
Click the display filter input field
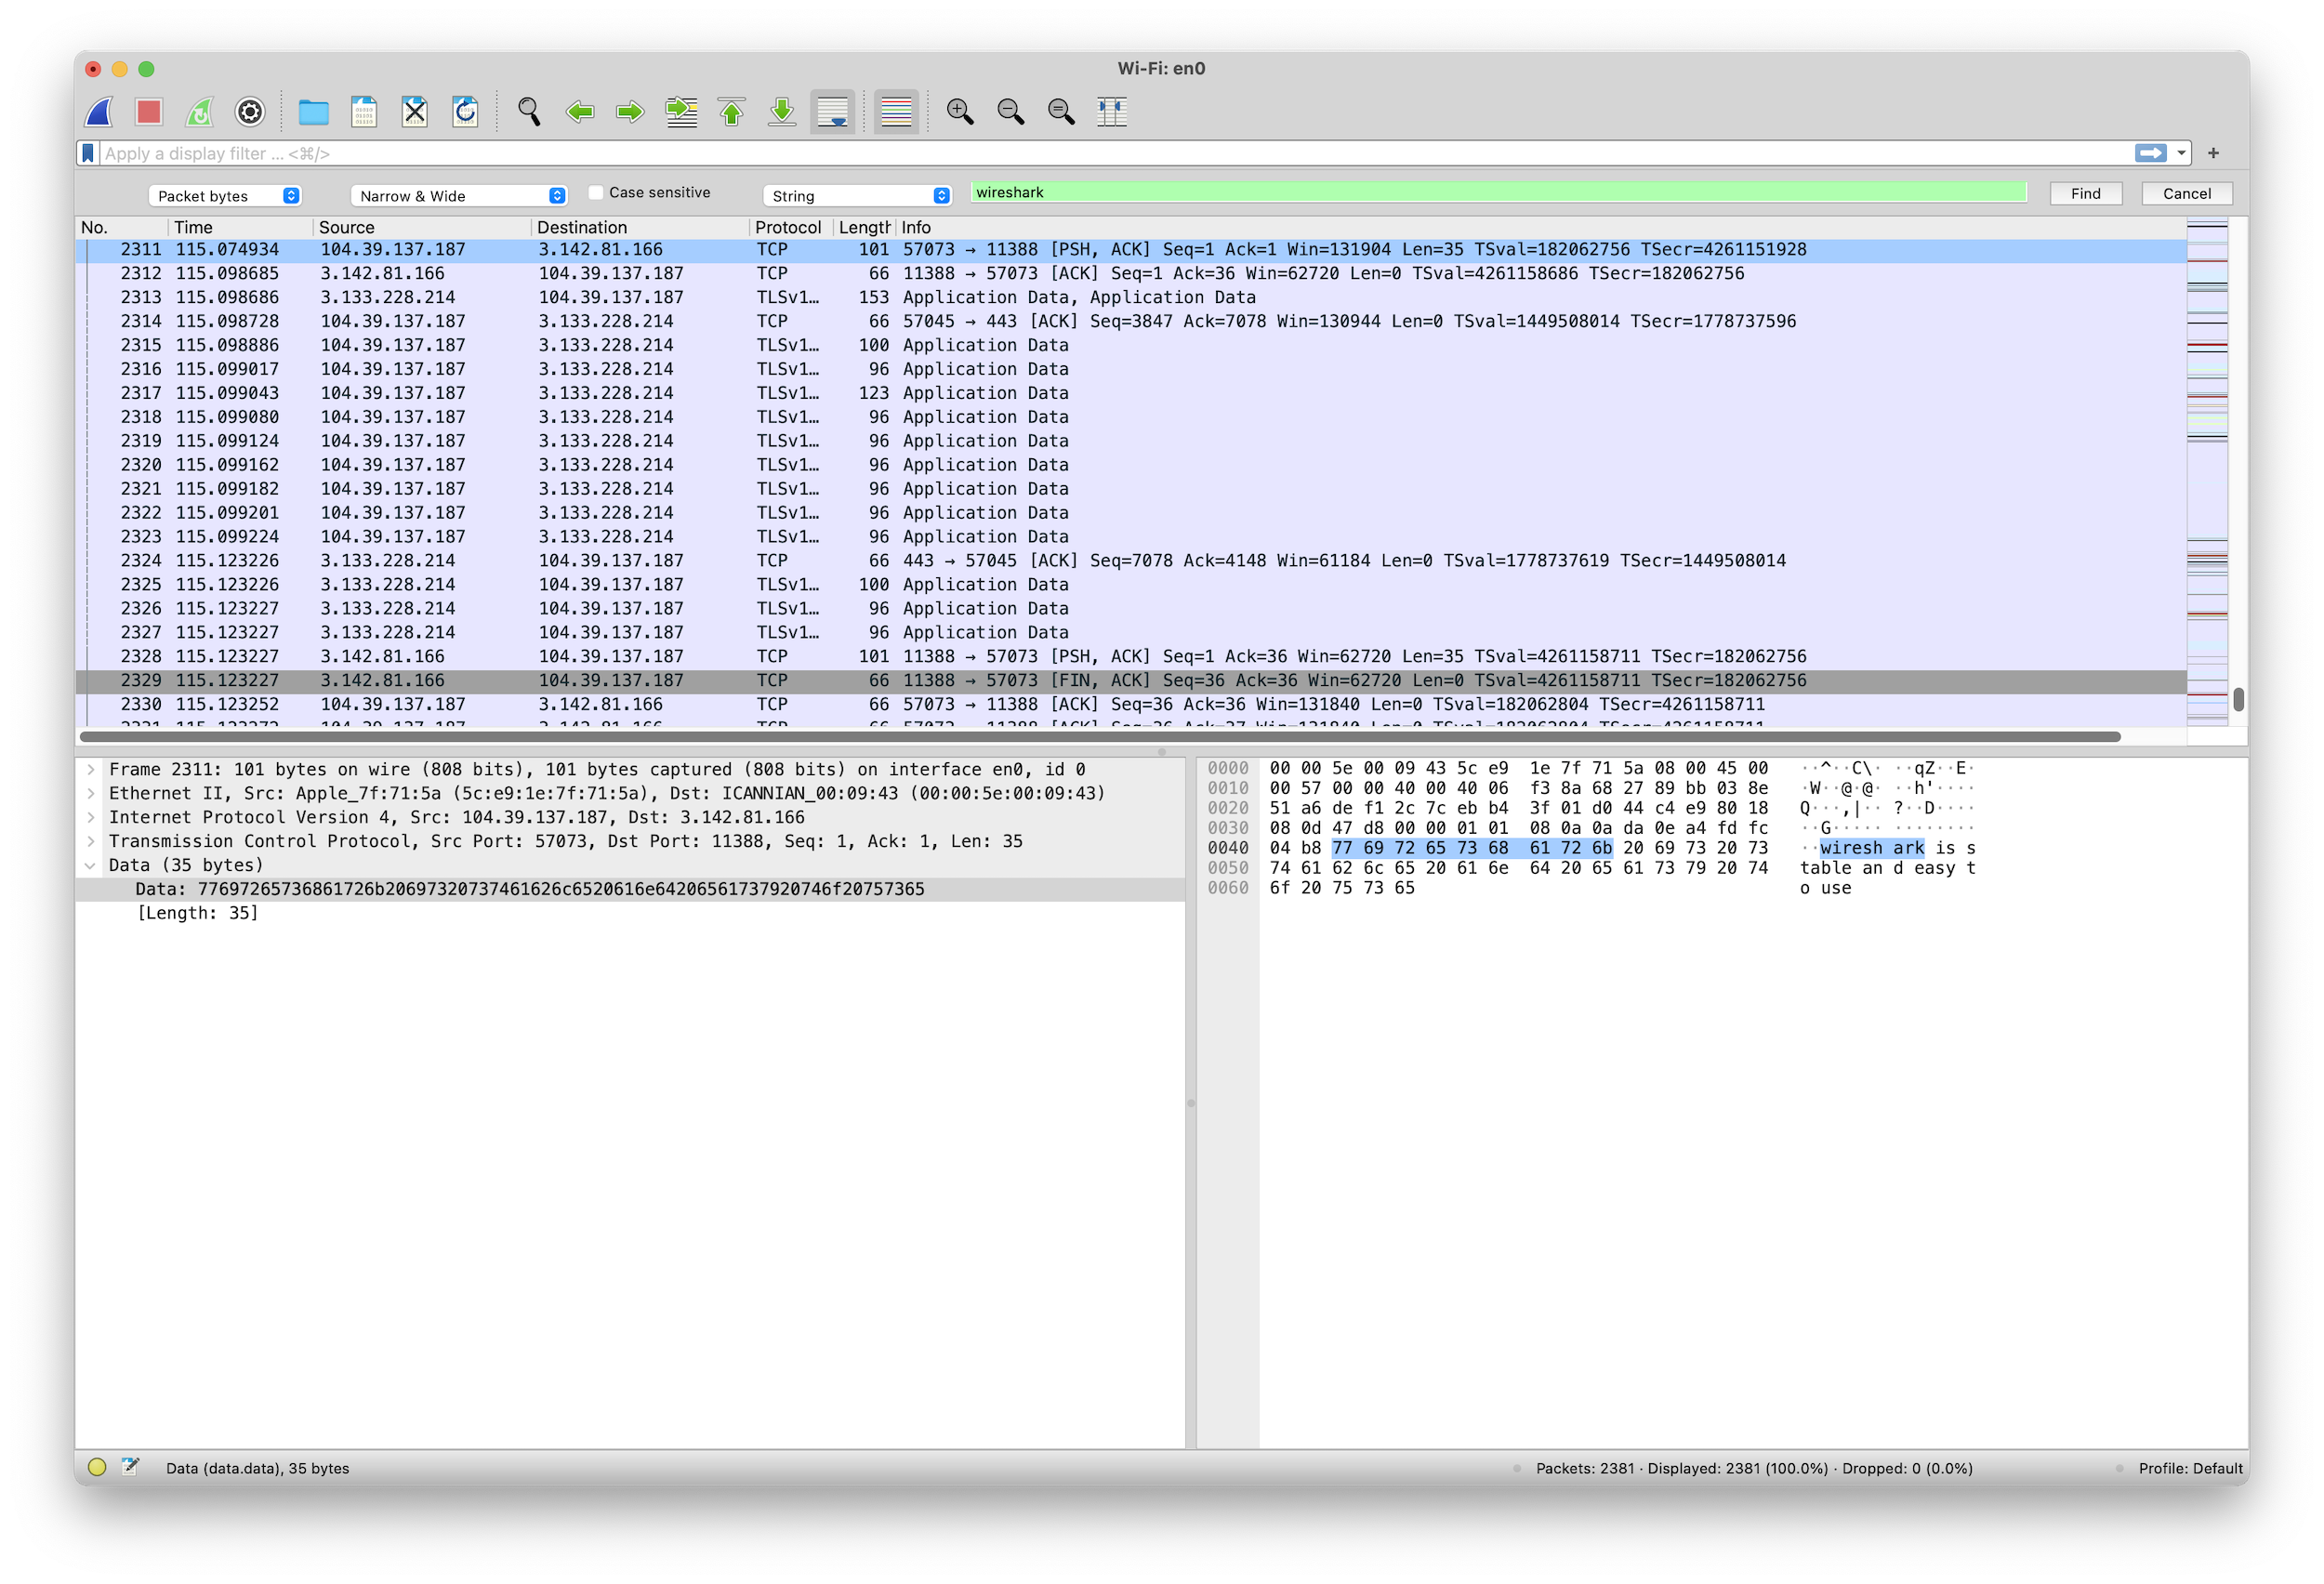click(x=1100, y=154)
